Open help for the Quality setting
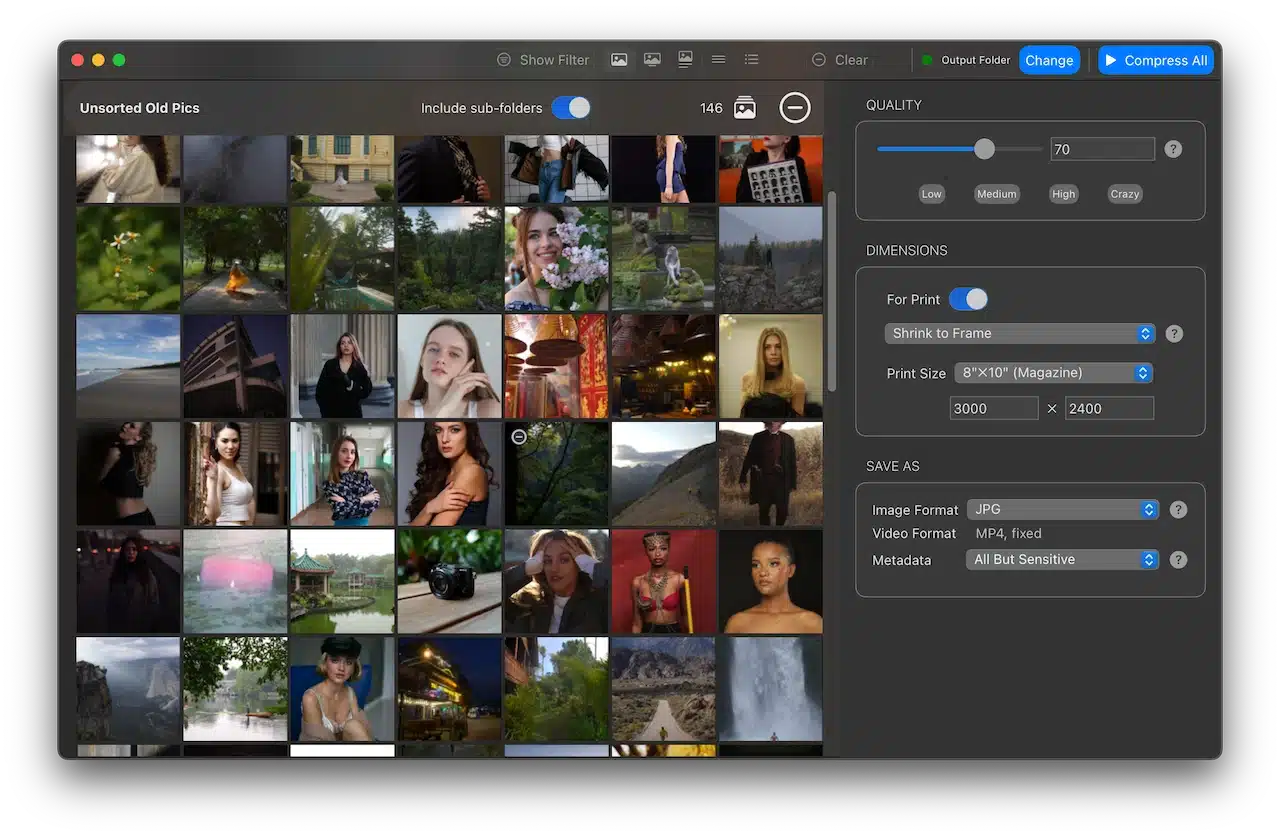Viewport: 1280px width, 836px height. click(1173, 149)
